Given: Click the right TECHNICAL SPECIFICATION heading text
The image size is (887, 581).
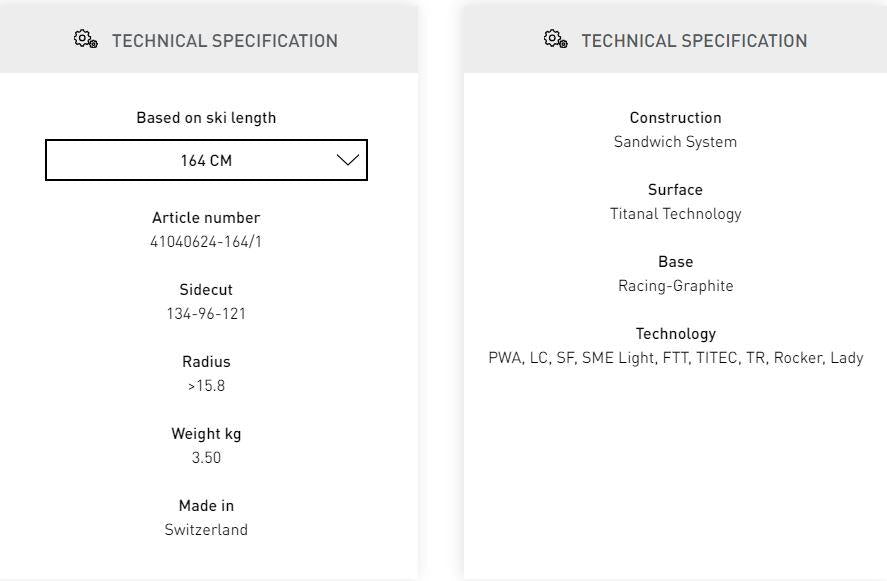Looking at the screenshot, I should [694, 41].
